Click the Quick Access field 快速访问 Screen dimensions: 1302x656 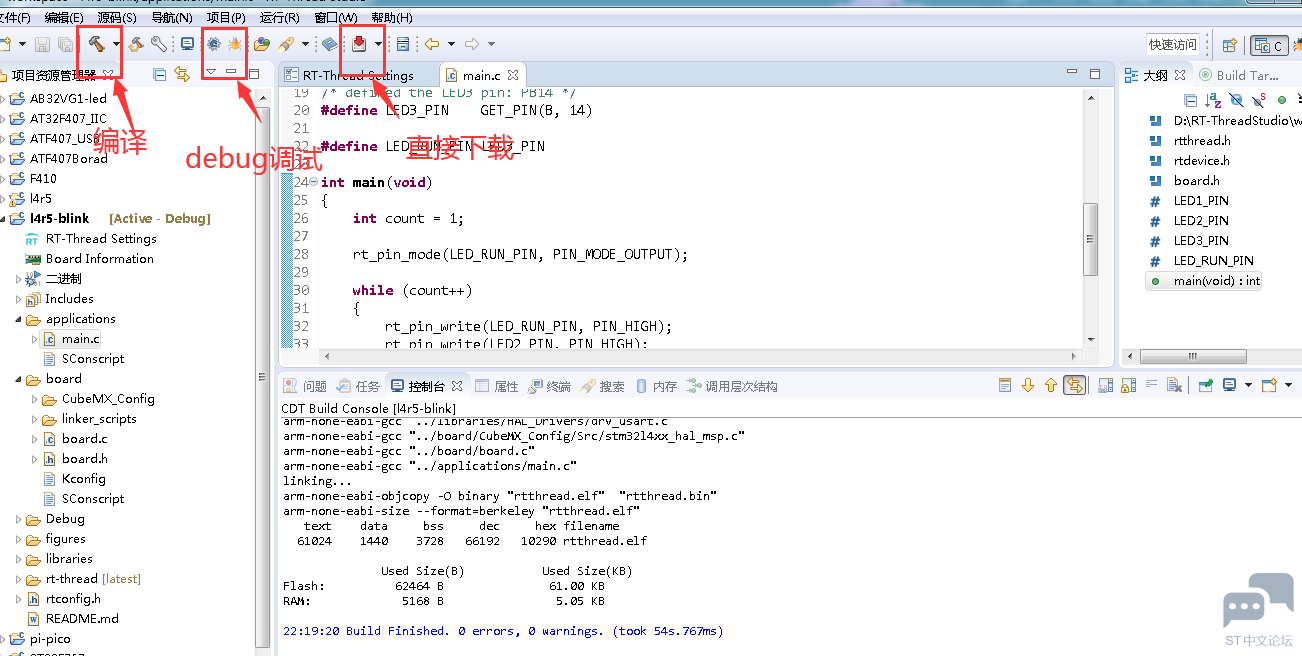(x=1173, y=44)
